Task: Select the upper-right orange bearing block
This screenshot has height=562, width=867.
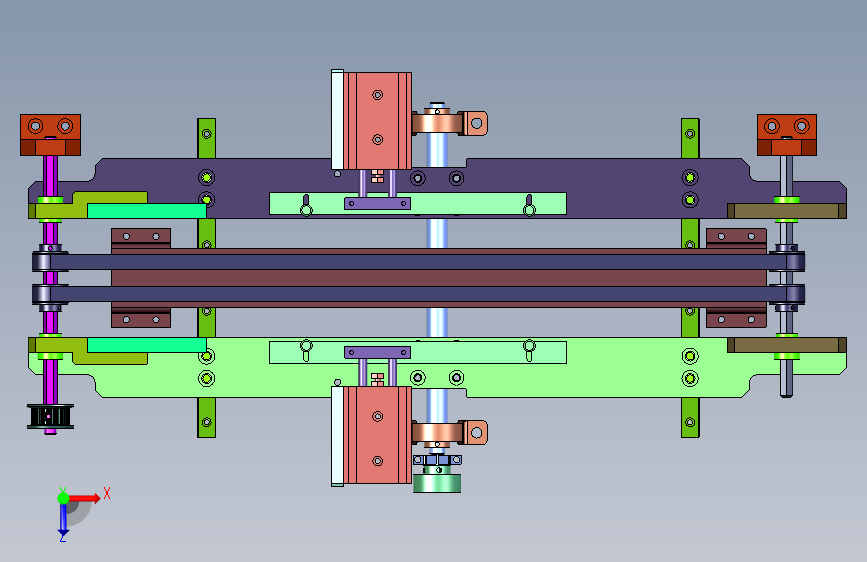Action: 787,135
